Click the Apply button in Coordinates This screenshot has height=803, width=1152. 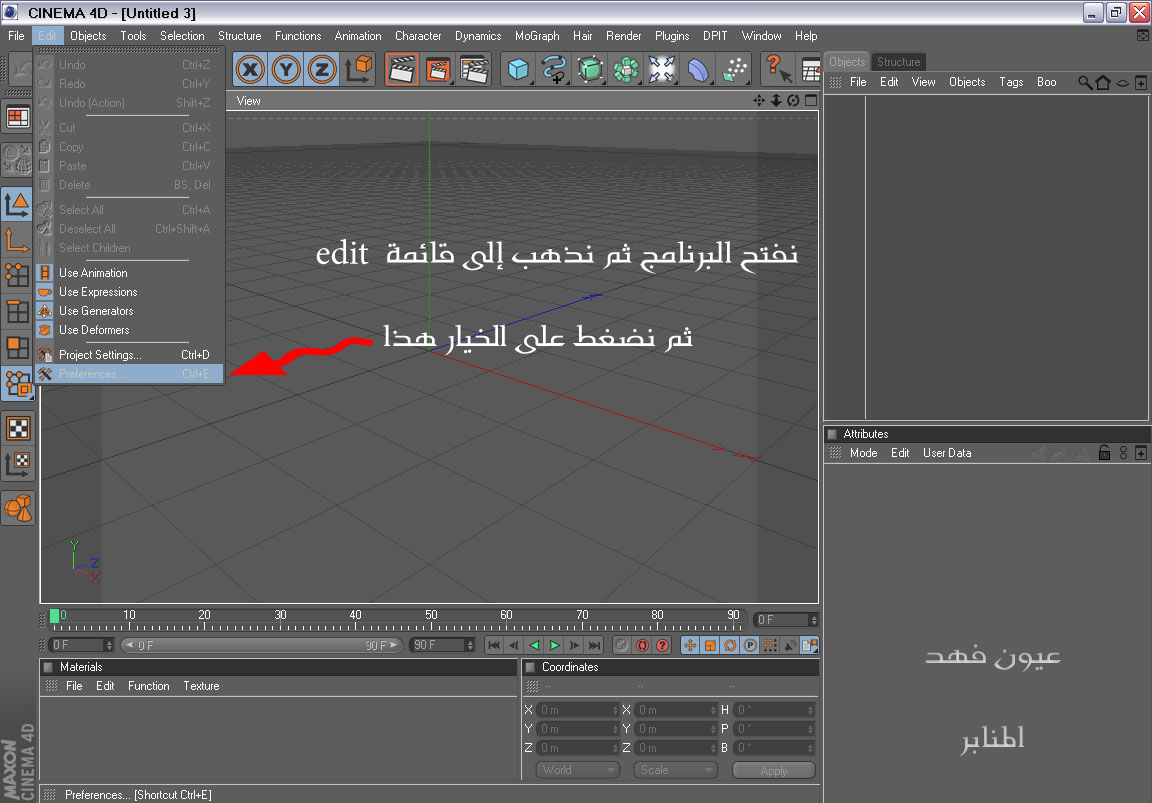point(774,770)
